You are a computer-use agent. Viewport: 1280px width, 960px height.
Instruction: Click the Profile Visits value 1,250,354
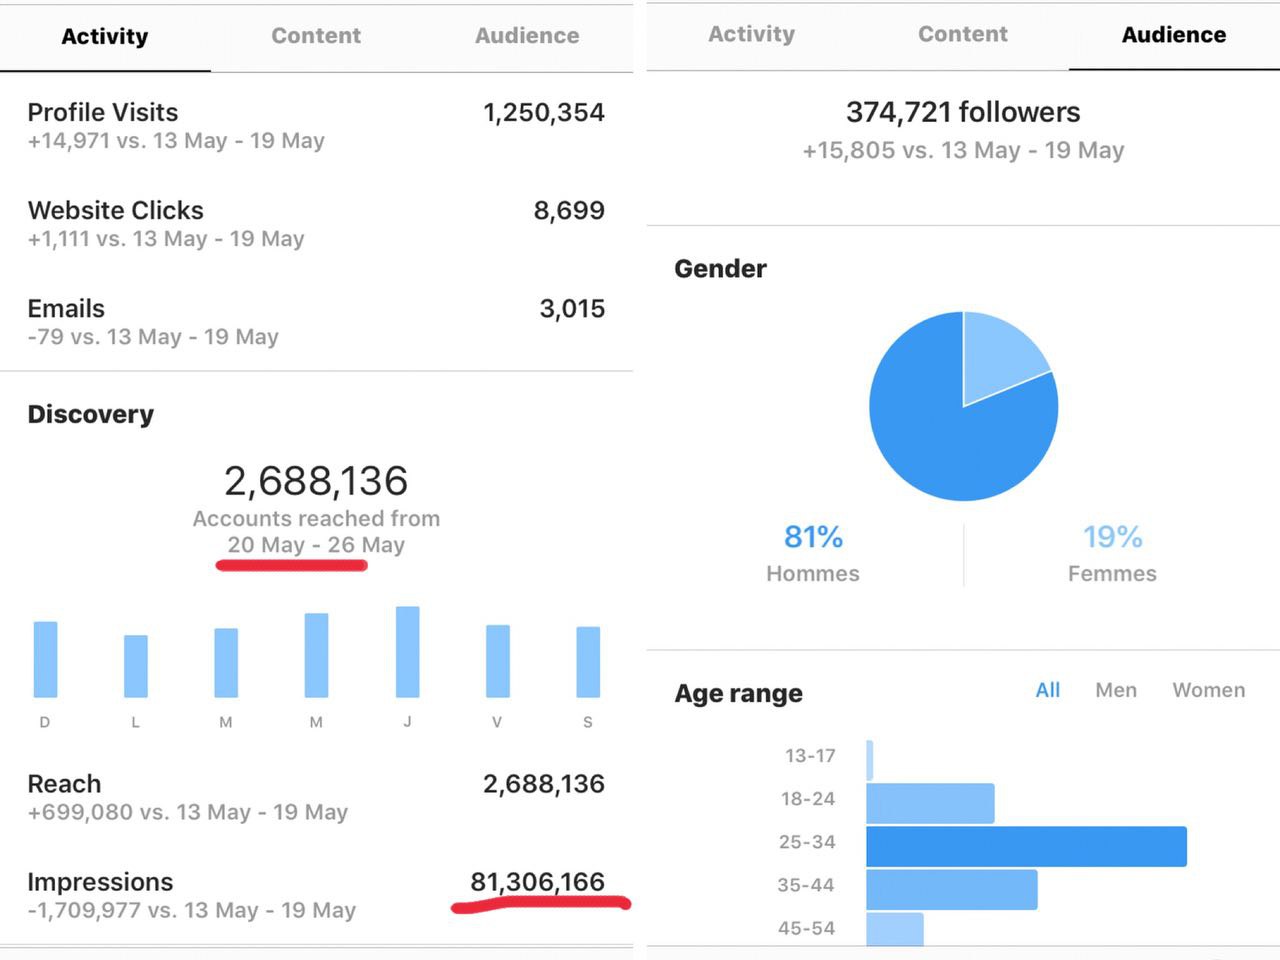click(543, 112)
